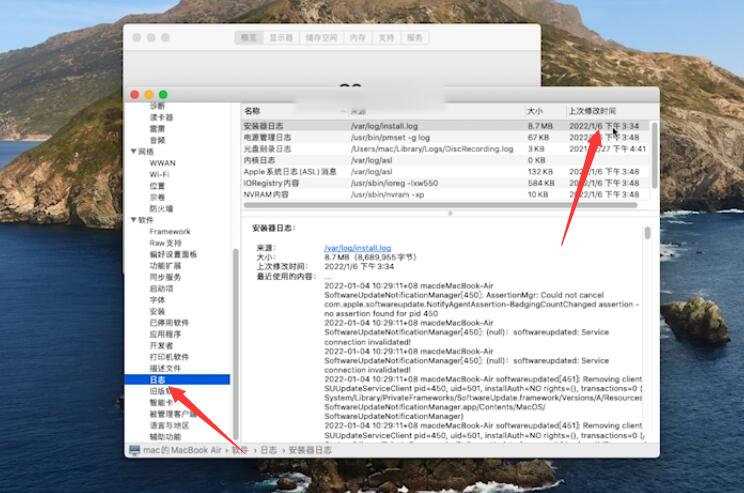Viewport: 744px width, 493px height.
Task: Click the 8.7 MB size cell
Action: coord(540,126)
